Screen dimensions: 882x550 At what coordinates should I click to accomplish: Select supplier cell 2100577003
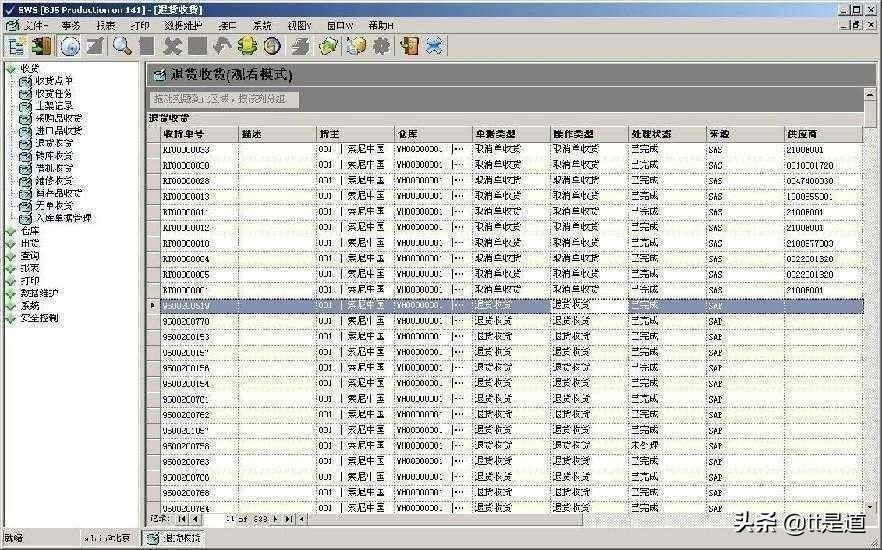(x=823, y=244)
